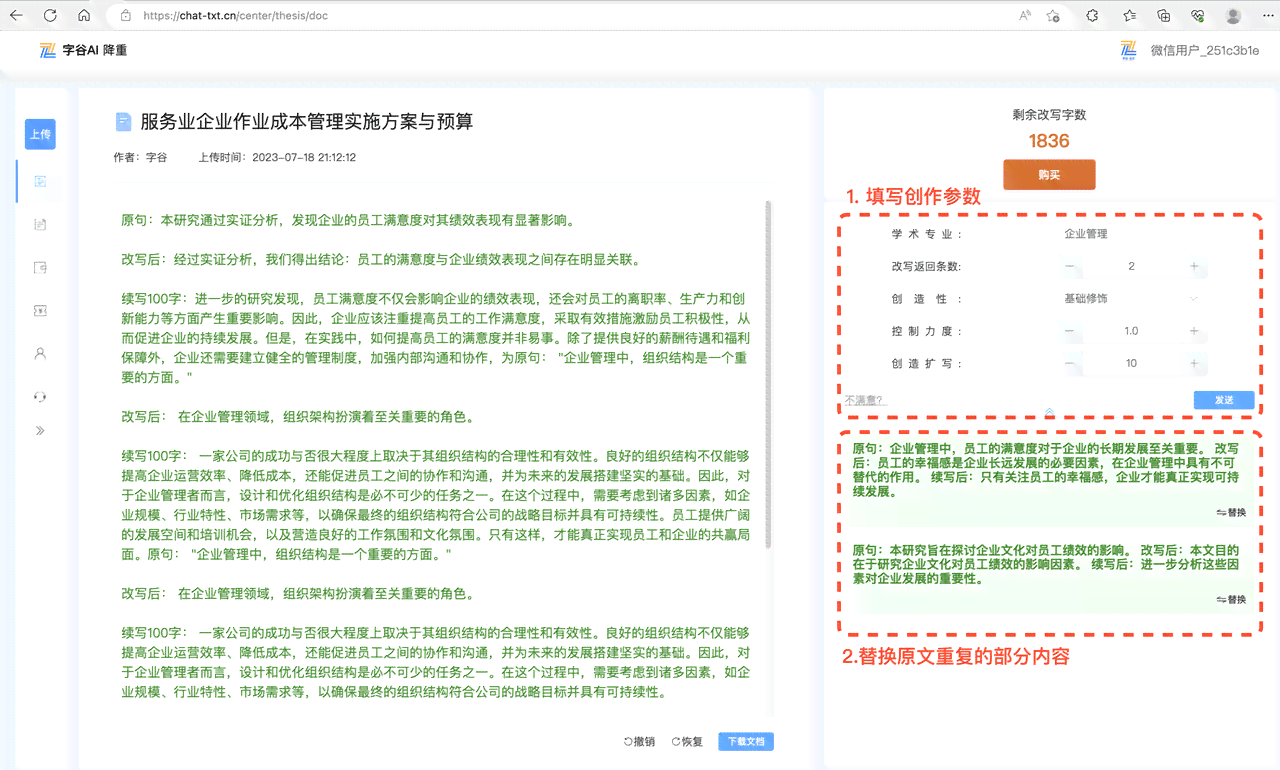Image resolution: width=1280 pixels, height=770 pixels.
Task: Click the author text 作者：字谷
Action: (141, 157)
